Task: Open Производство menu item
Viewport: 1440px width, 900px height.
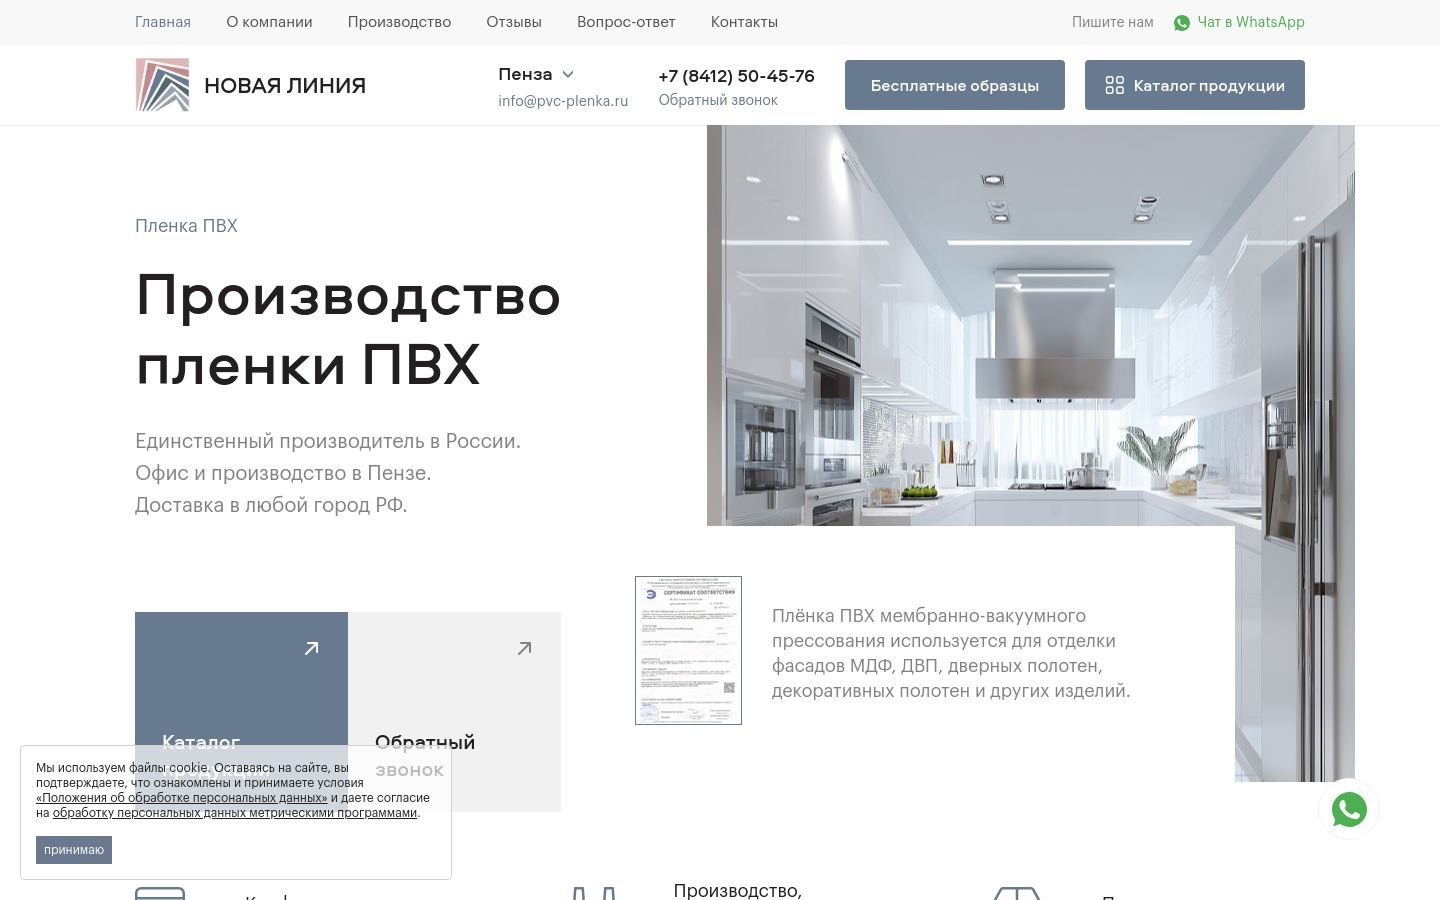Action: [x=399, y=22]
